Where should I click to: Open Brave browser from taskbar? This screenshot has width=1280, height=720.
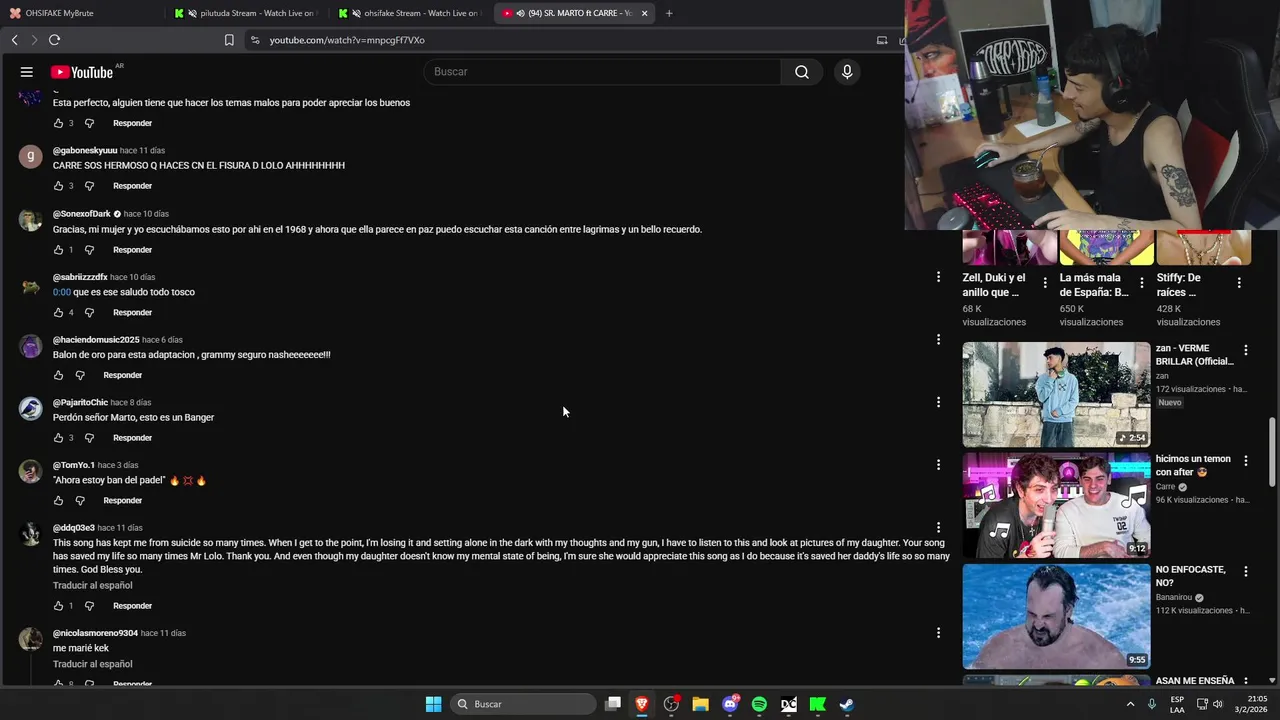642,704
